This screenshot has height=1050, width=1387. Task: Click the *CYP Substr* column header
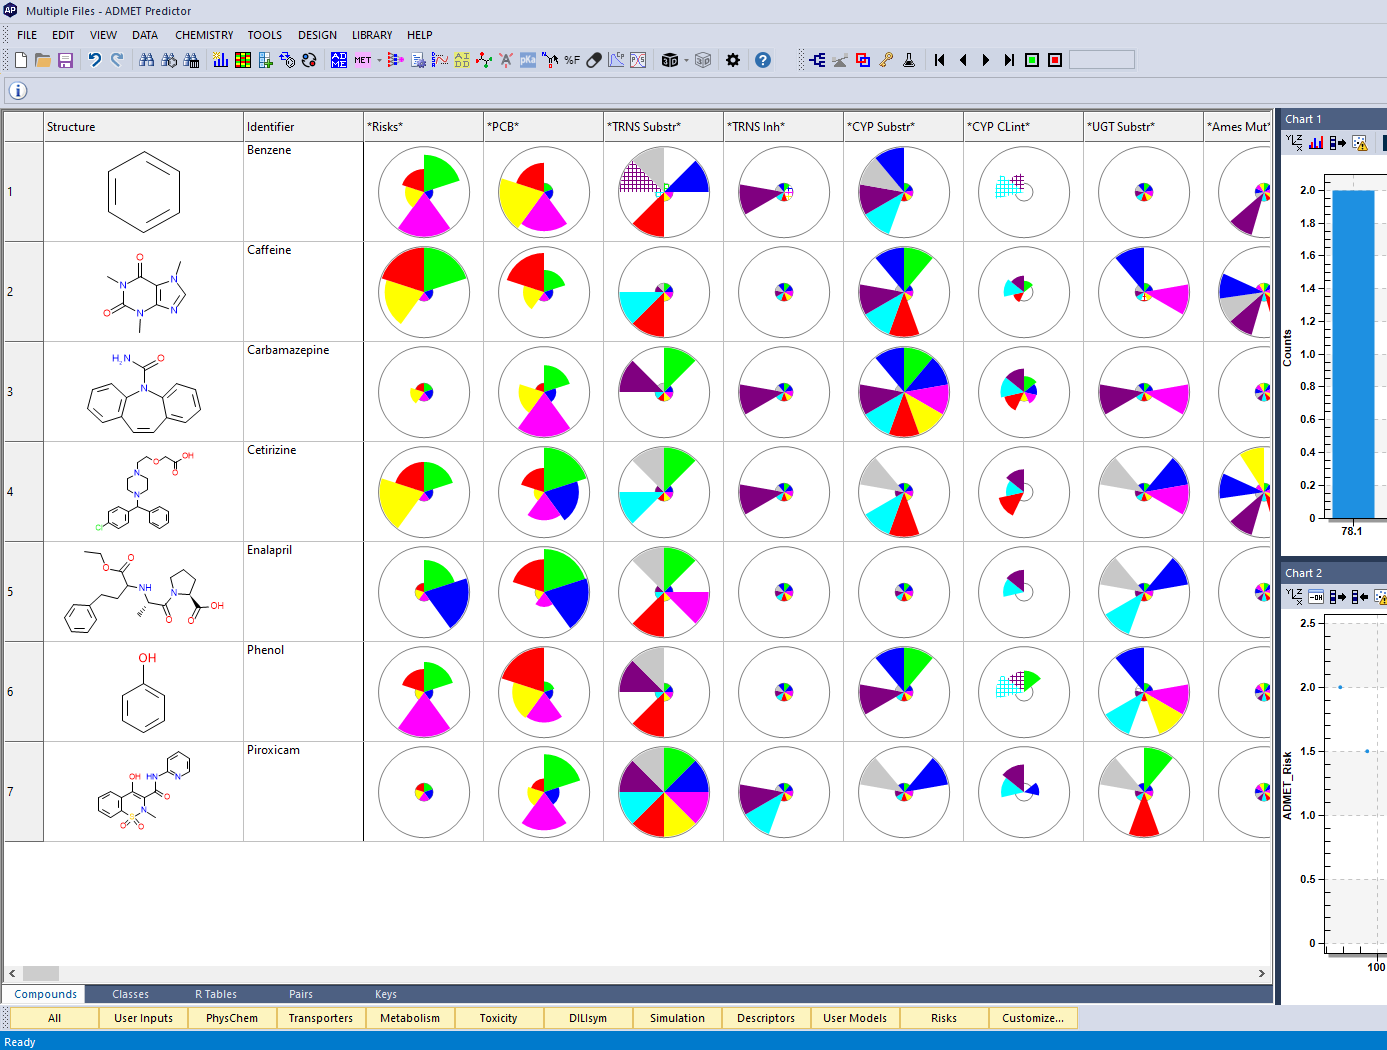click(x=903, y=127)
